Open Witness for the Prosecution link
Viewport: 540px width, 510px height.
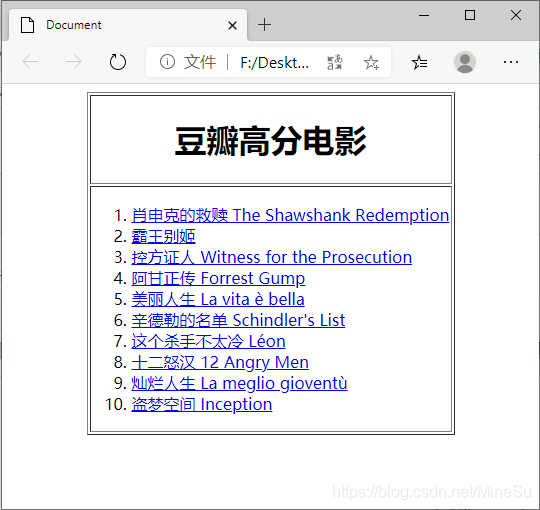[x=272, y=257]
